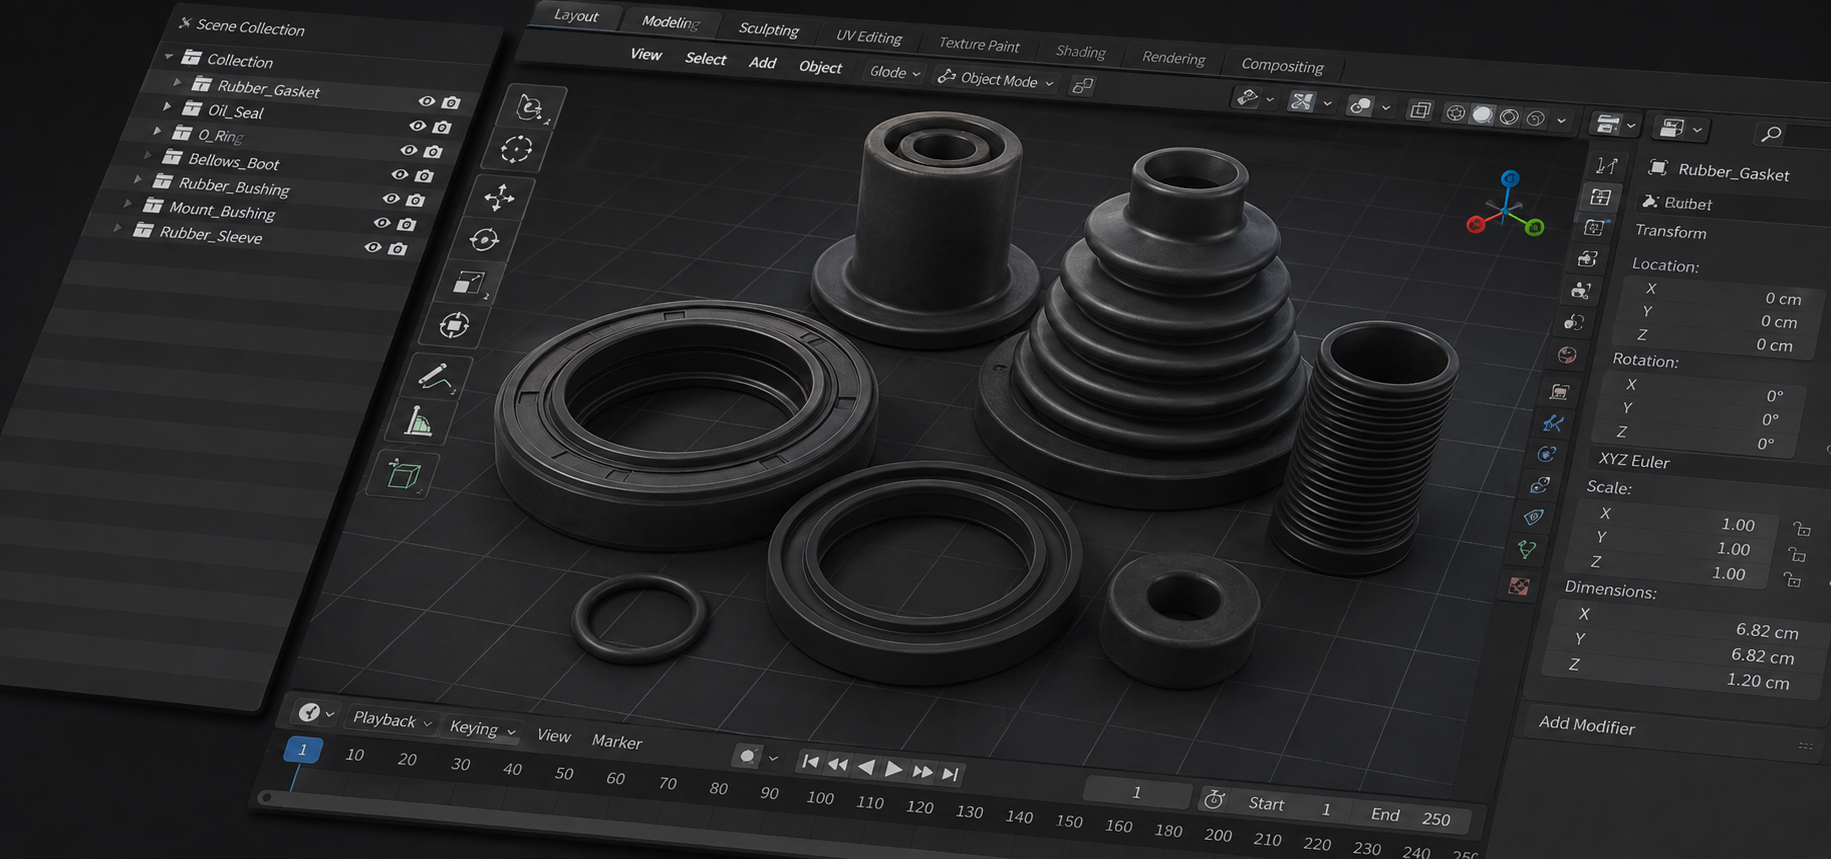Select the Measure tool
Viewport: 1831px width, 859px height.
tap(419, 423)
